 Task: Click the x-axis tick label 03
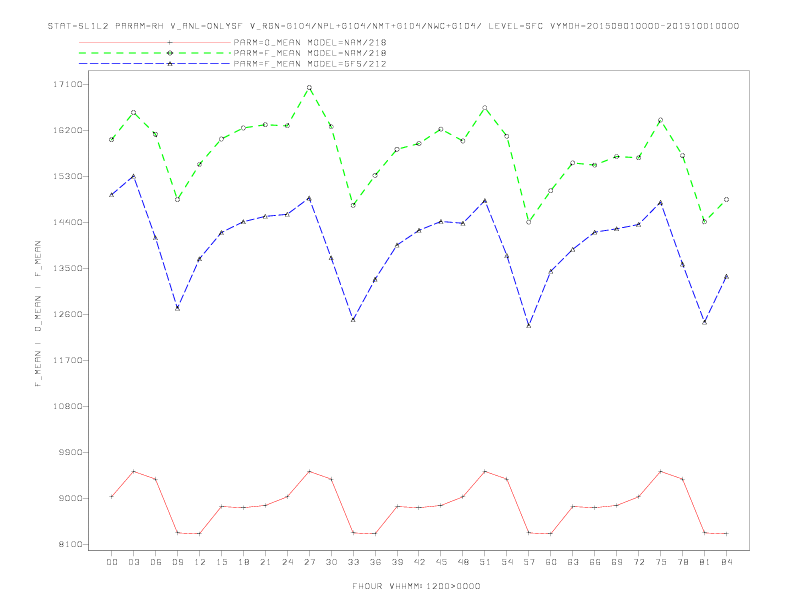coord(133,562)
